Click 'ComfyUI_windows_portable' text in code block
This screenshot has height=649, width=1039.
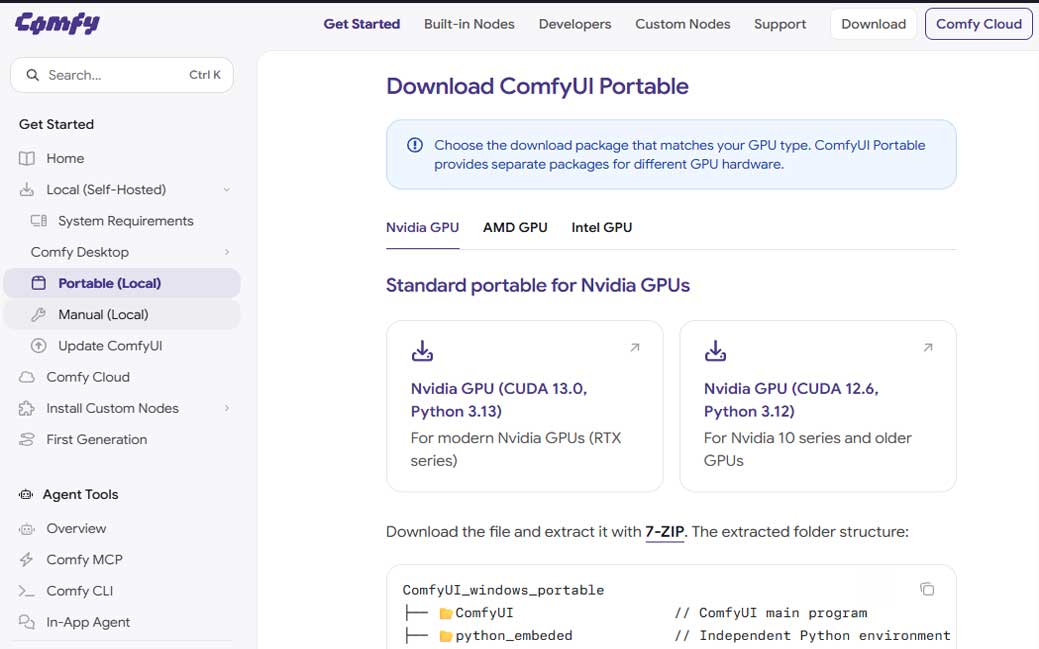click(504, 590)
